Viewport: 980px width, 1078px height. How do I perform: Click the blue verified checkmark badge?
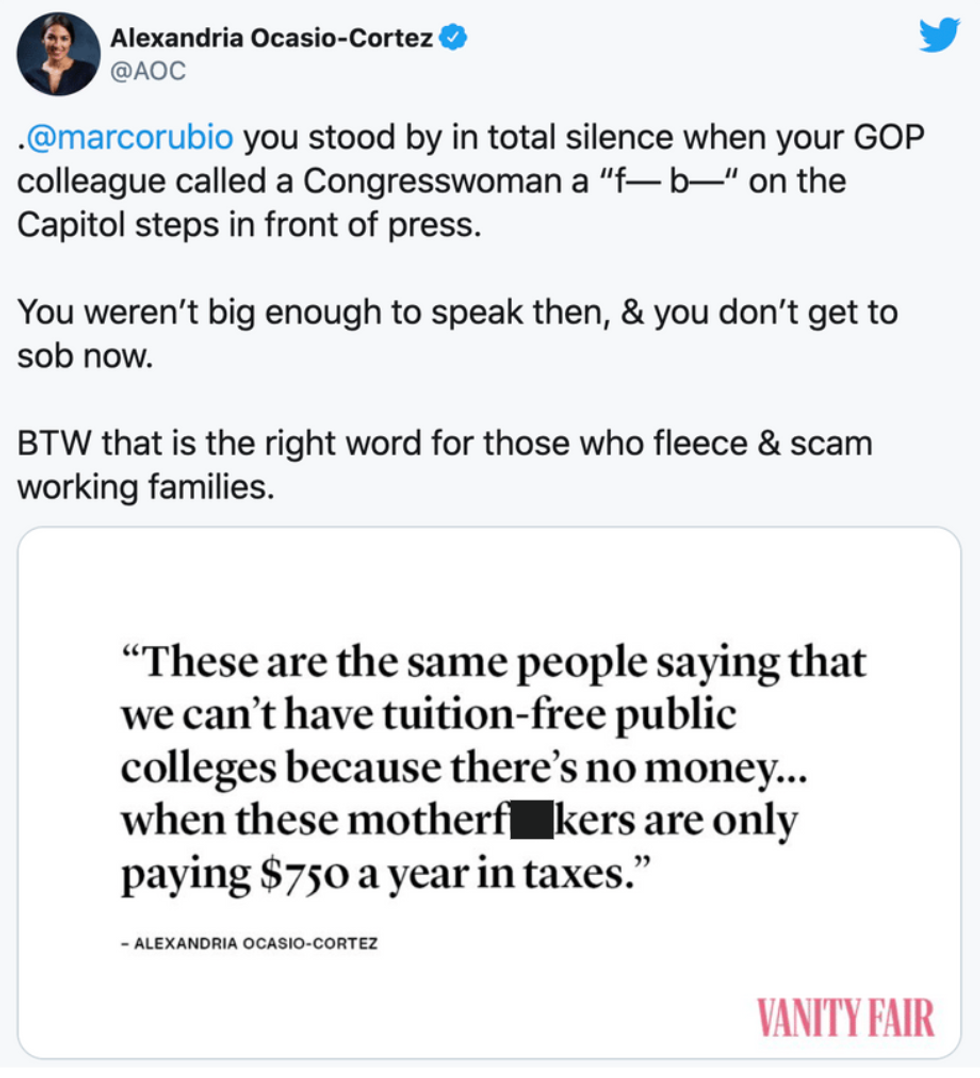tap(454, 39)
